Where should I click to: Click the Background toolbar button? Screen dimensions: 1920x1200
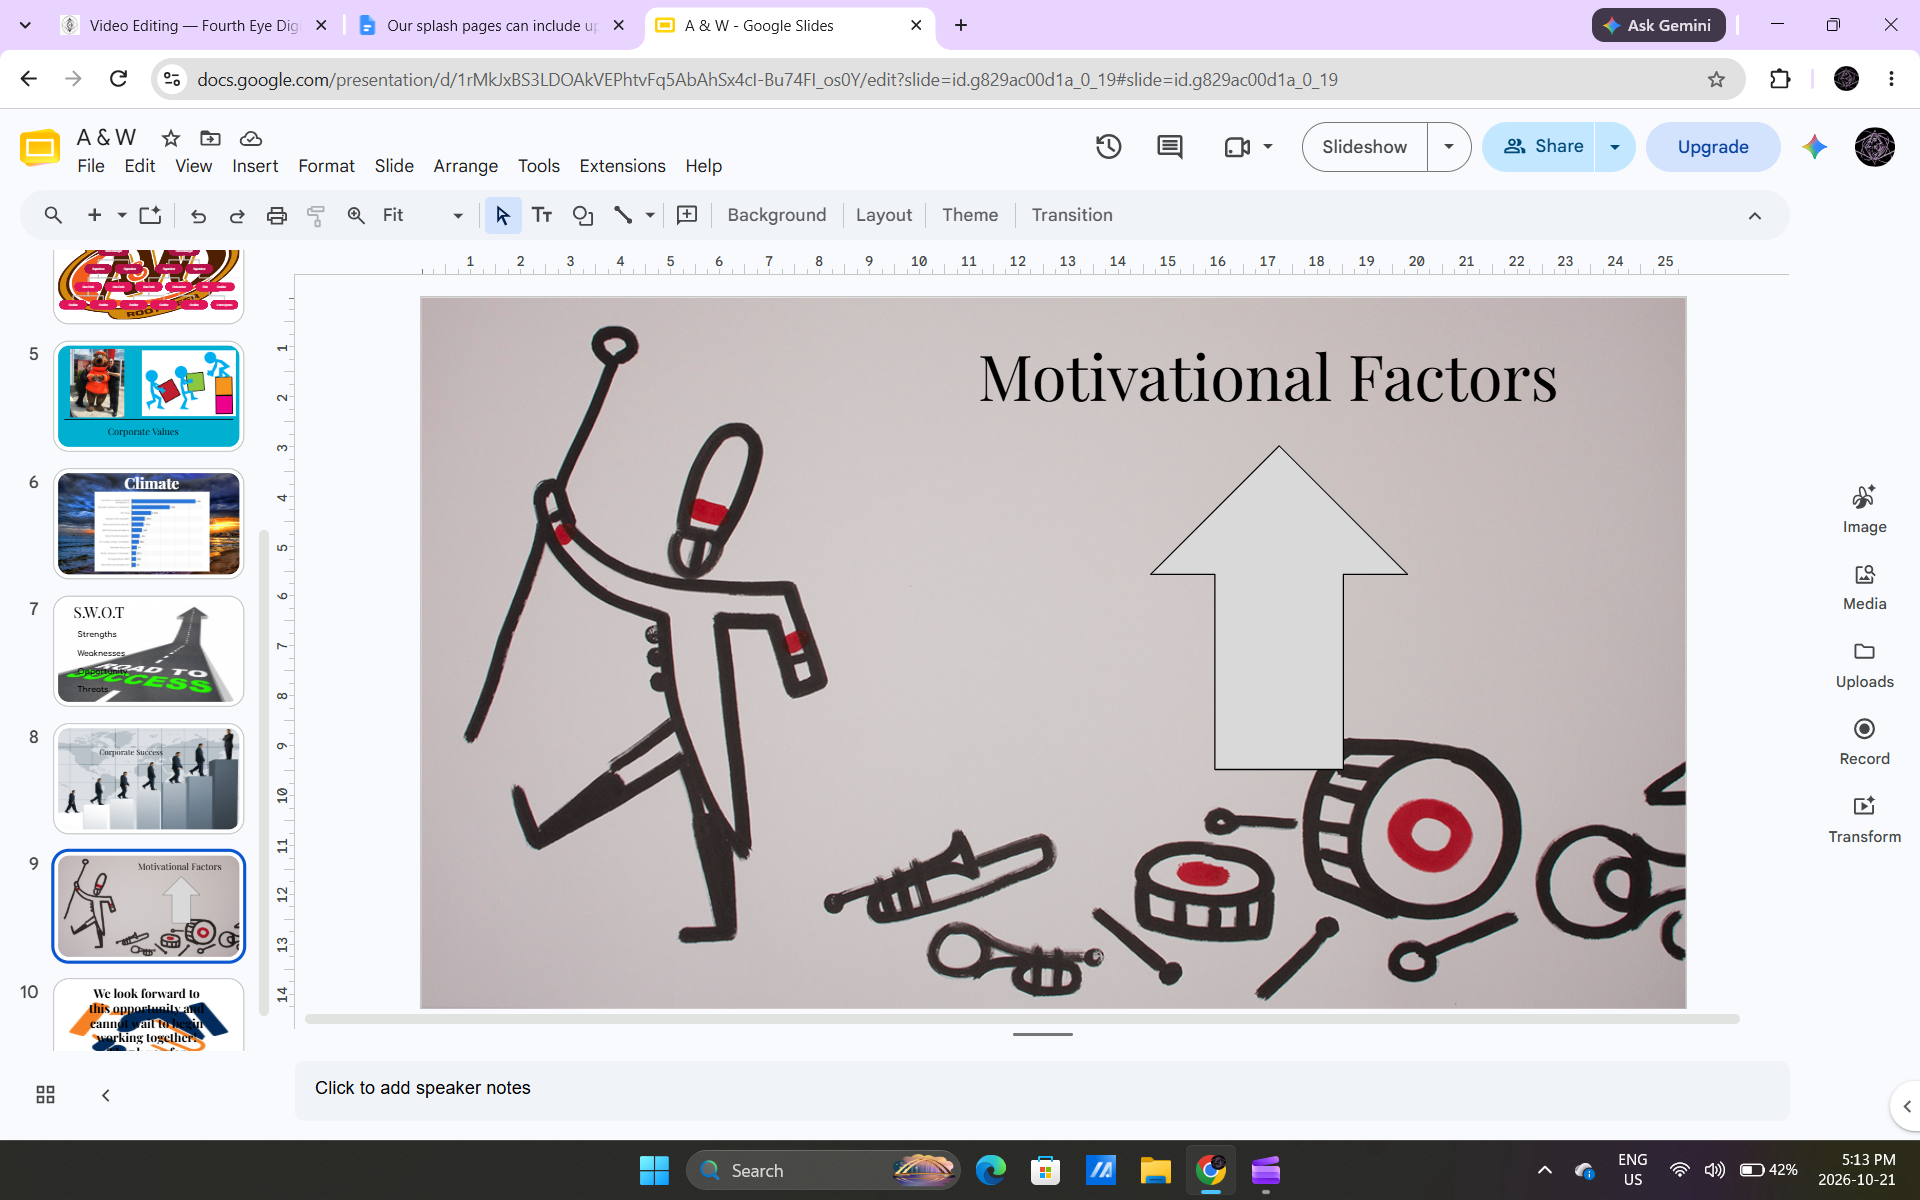(x=777, y=215)
